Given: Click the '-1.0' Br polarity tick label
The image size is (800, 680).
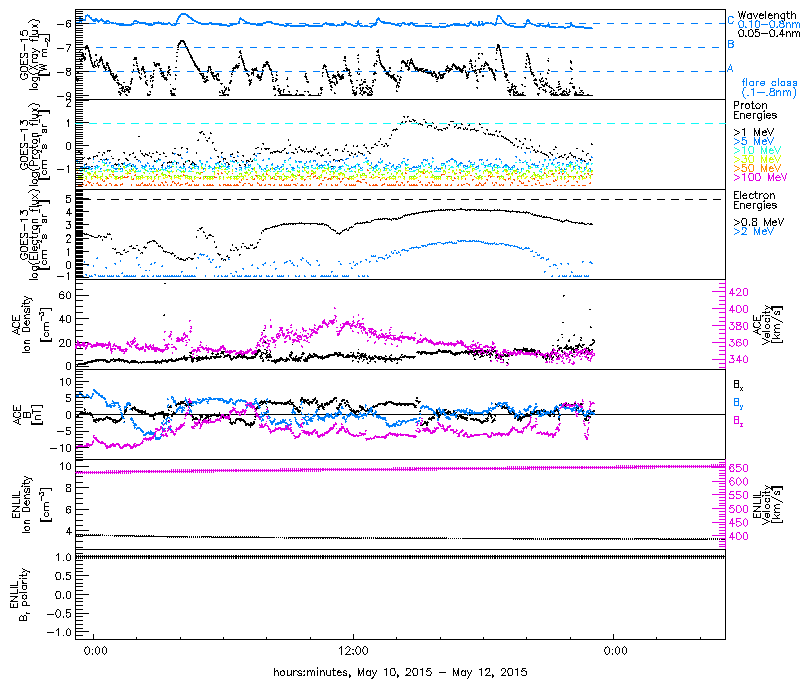Looking at the screenshot, I should tap(59, 633).
